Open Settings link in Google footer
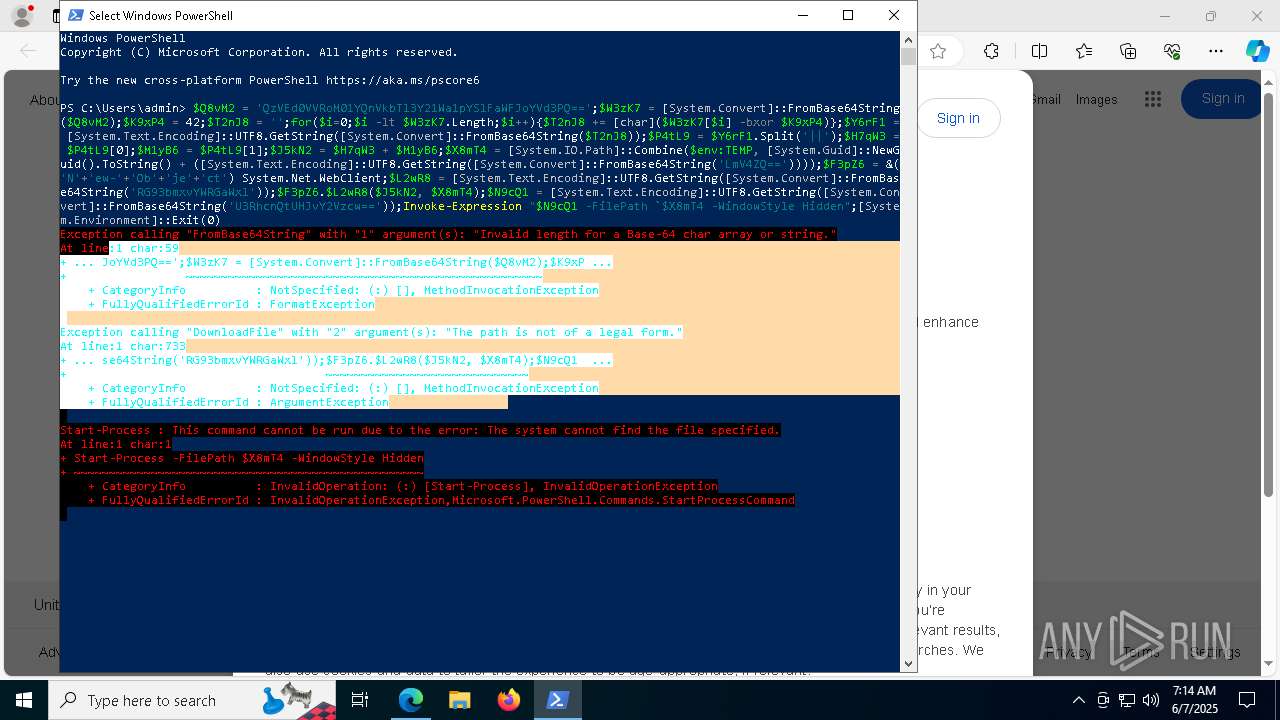 pyautogui.click(x=1215, y=652)
